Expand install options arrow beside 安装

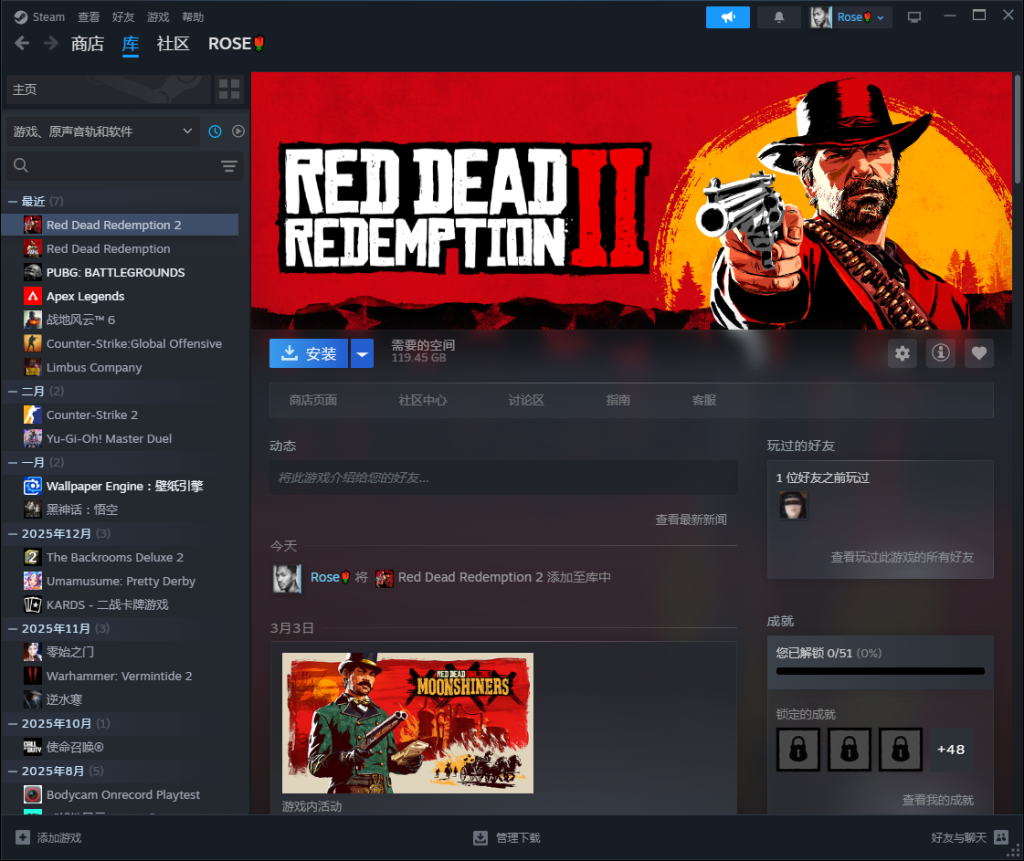(362, 353)
